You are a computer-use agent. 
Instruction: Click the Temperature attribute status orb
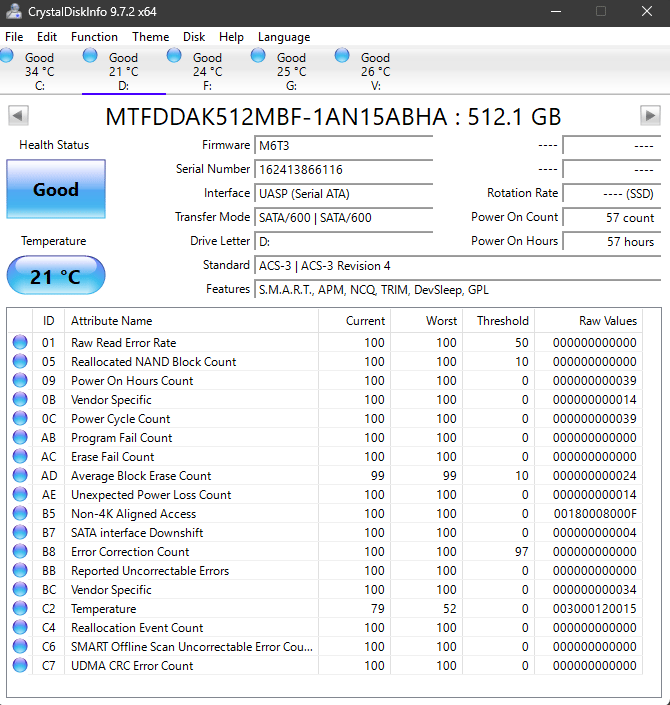[x=20, y=608]
